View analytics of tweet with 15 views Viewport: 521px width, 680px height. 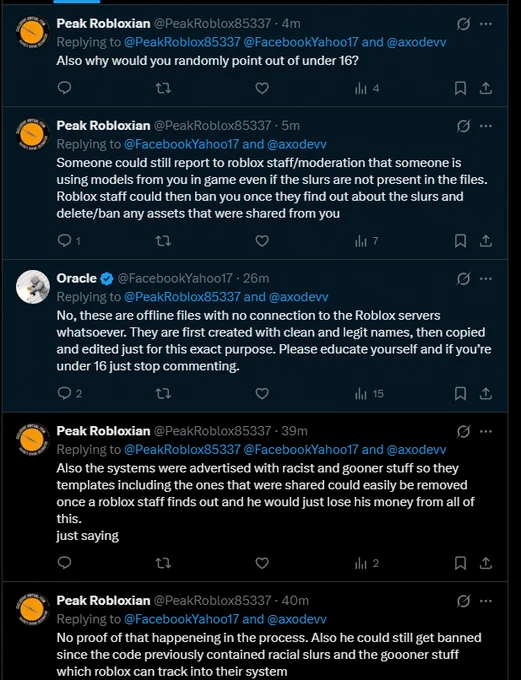tap(369, 393)
